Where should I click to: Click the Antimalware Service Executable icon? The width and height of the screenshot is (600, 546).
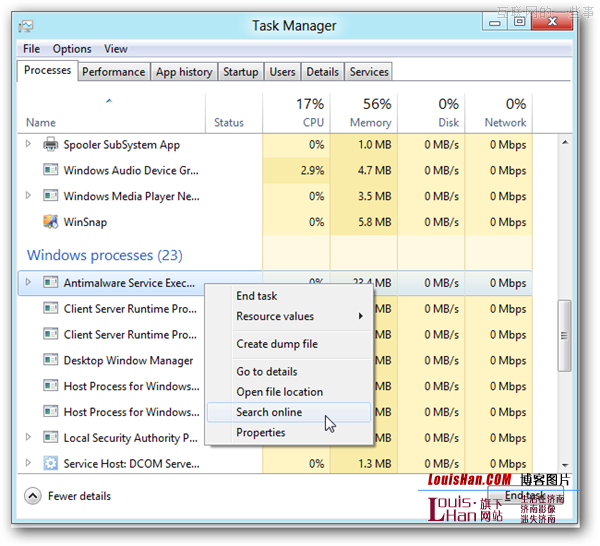[51, 282]
